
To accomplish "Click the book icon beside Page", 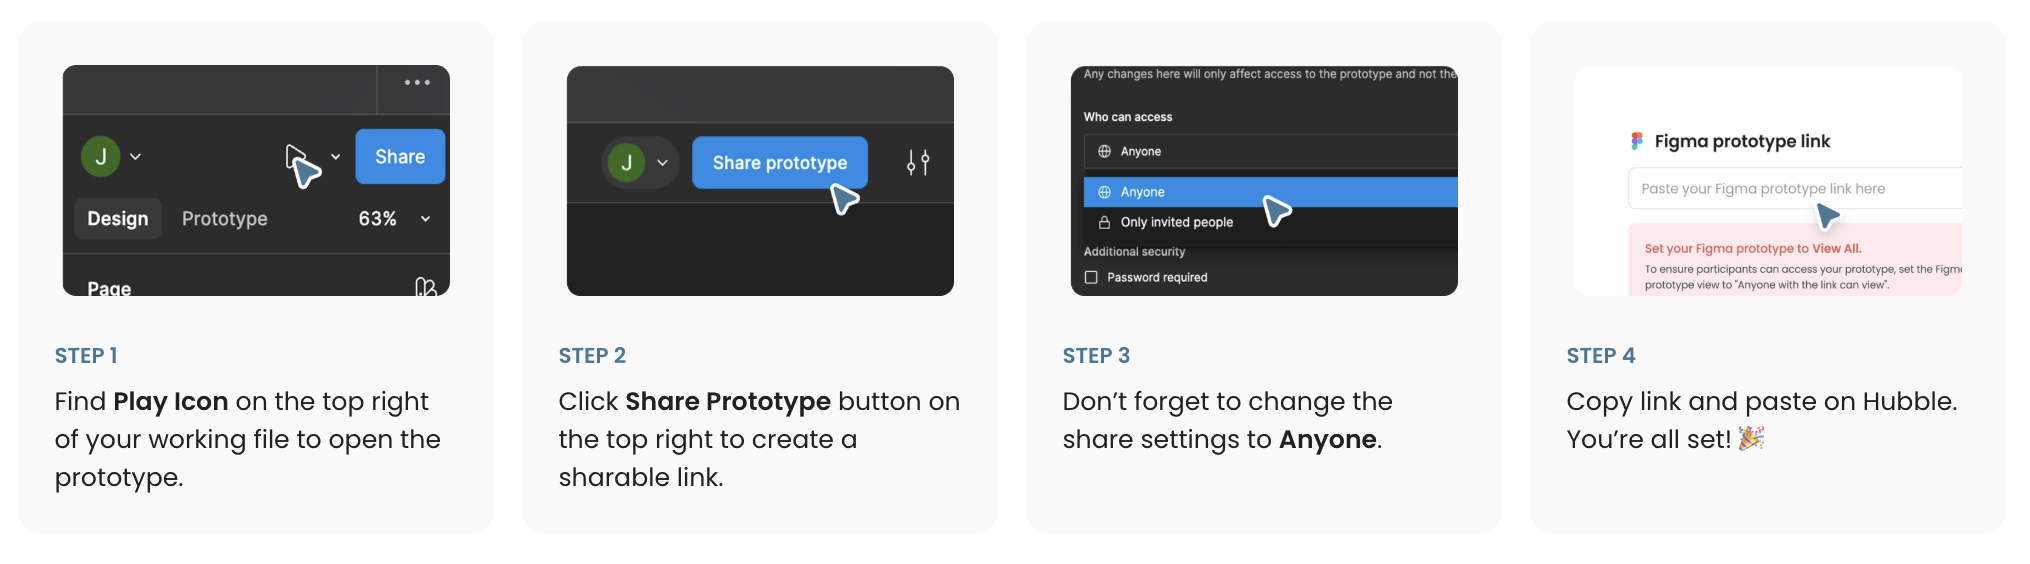I will click(x=425, y=287).
